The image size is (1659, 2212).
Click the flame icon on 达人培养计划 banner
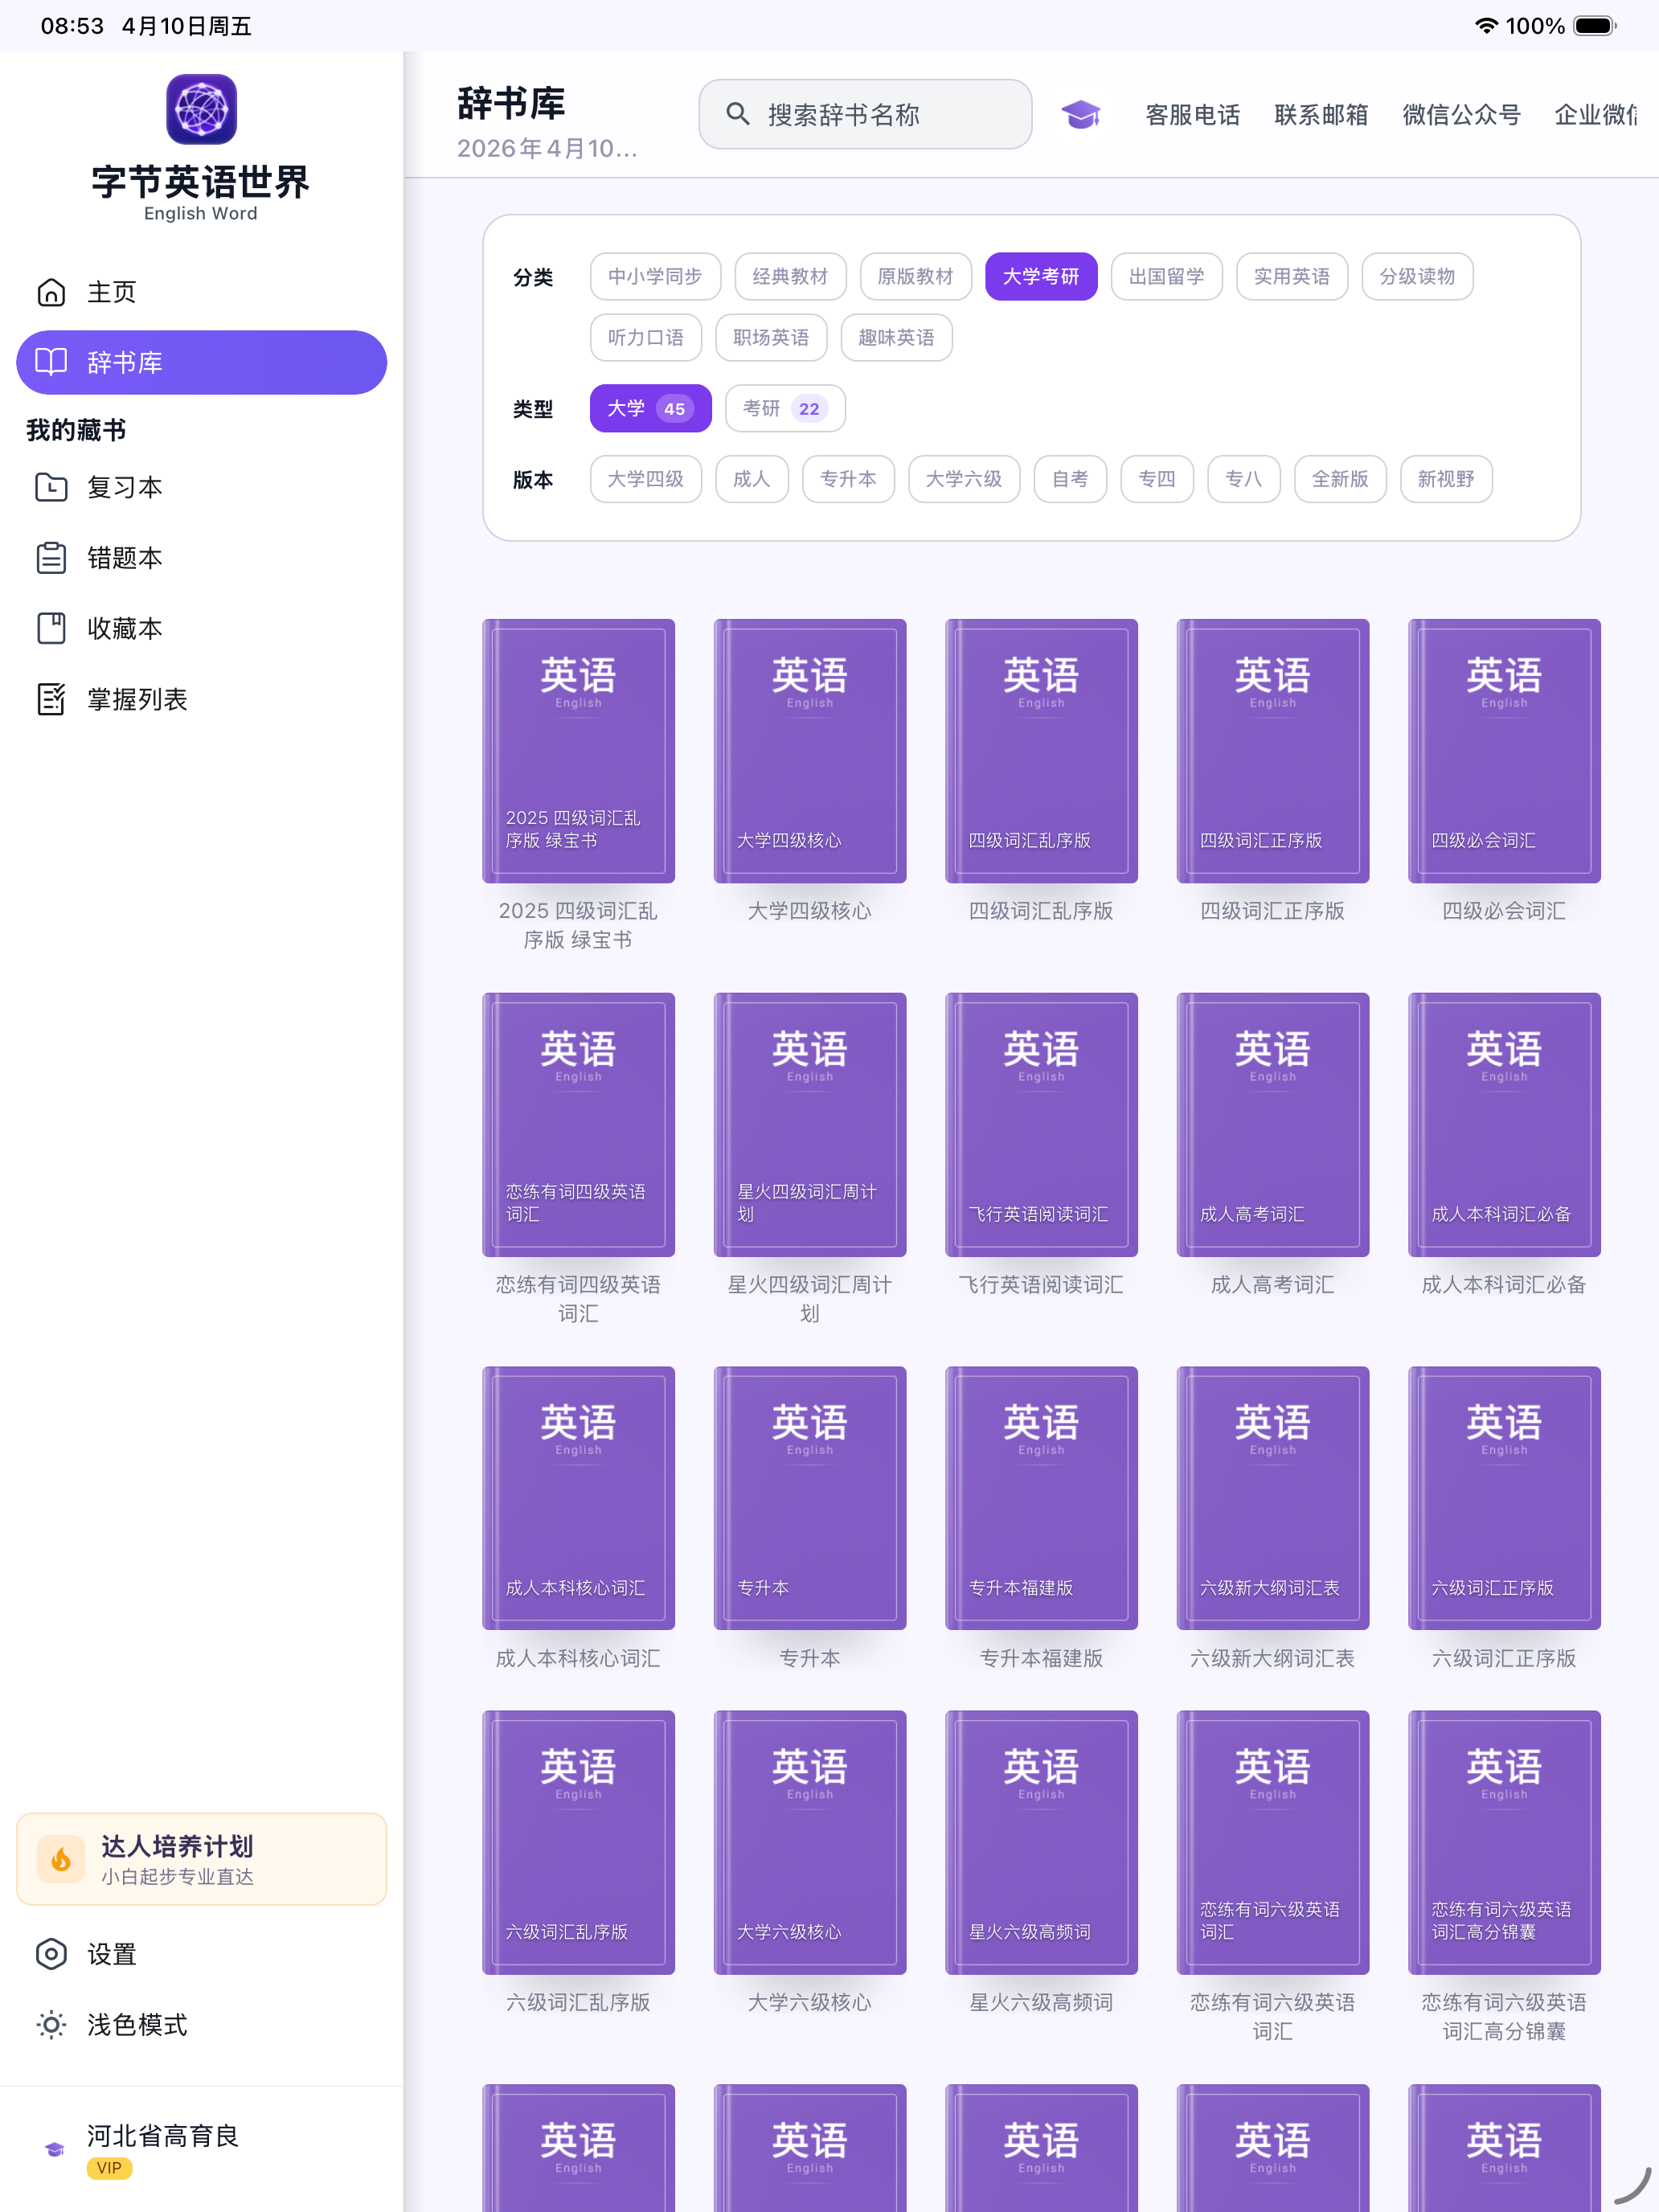61,1859
